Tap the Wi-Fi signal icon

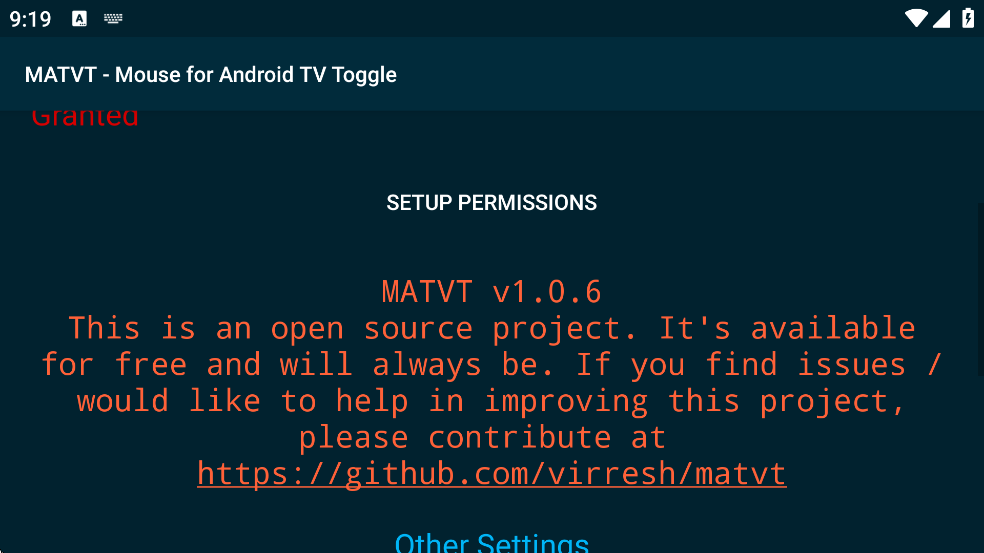click(916, 18)
